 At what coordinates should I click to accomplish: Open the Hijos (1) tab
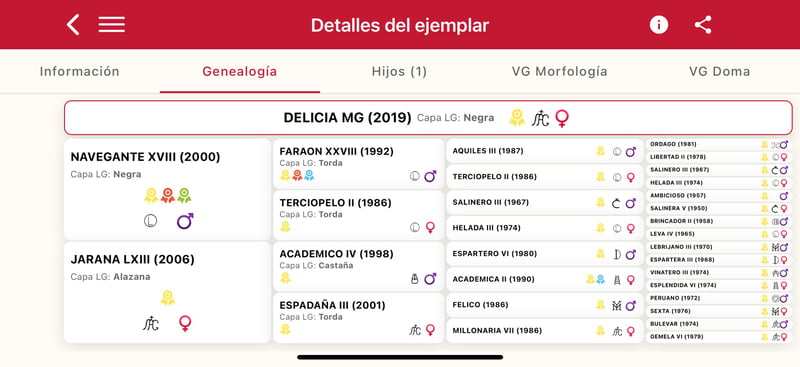[399, 71]
